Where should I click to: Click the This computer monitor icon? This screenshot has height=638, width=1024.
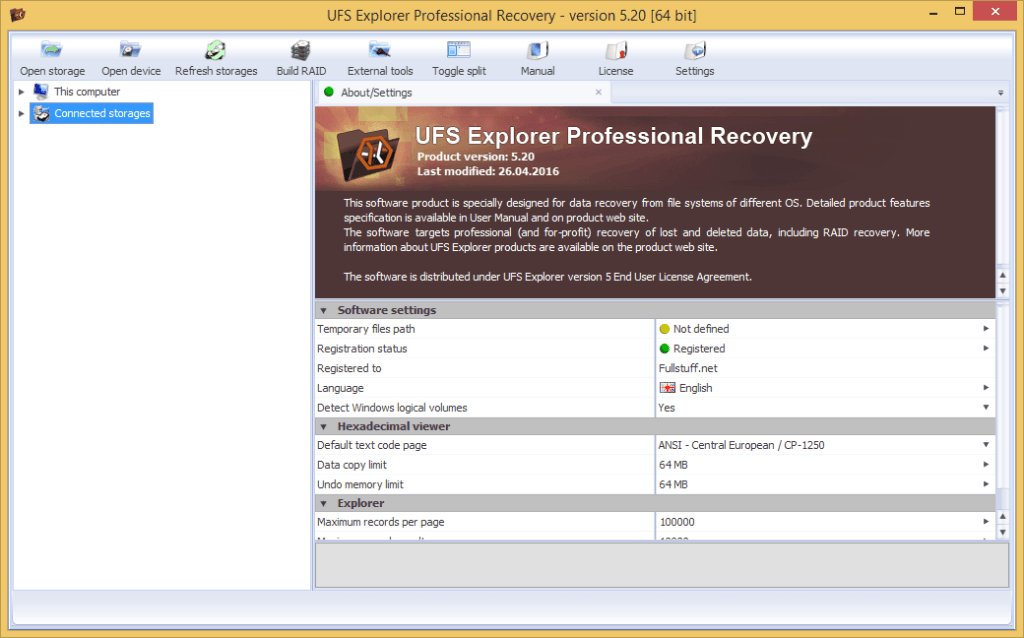pyautogui.click(x=41, y=91)
